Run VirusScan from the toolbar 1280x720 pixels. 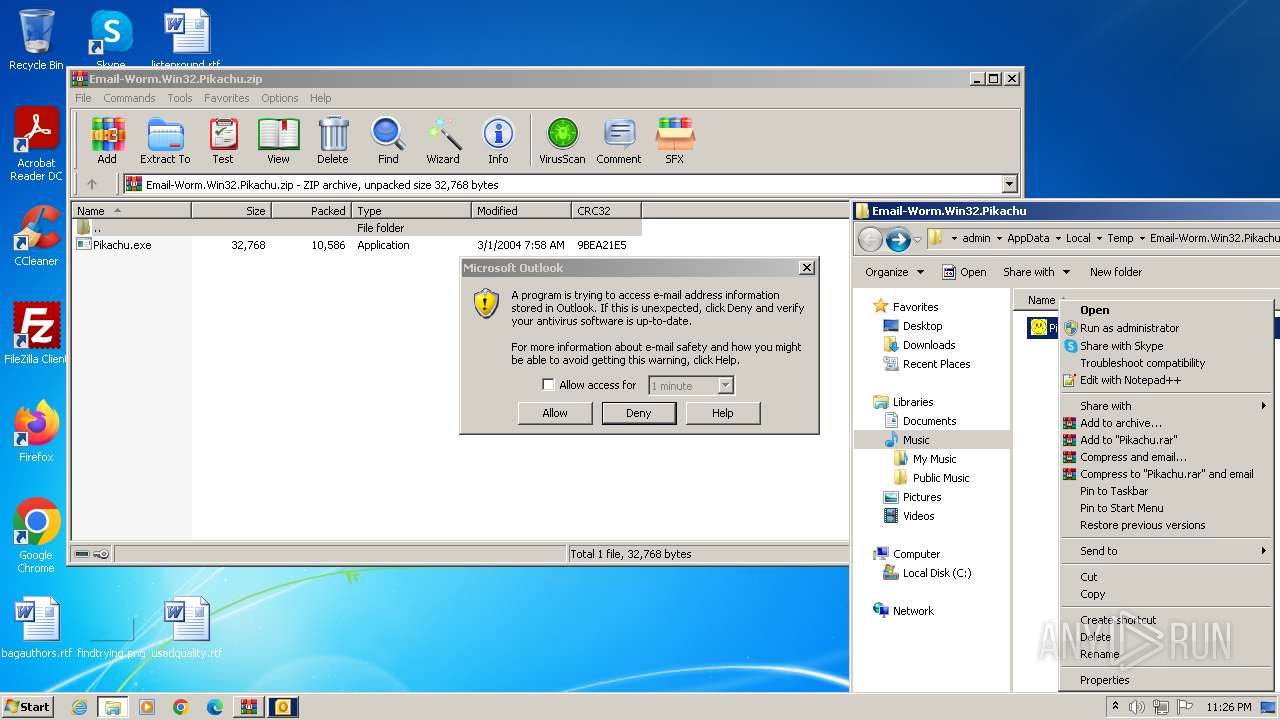[562, 141]
